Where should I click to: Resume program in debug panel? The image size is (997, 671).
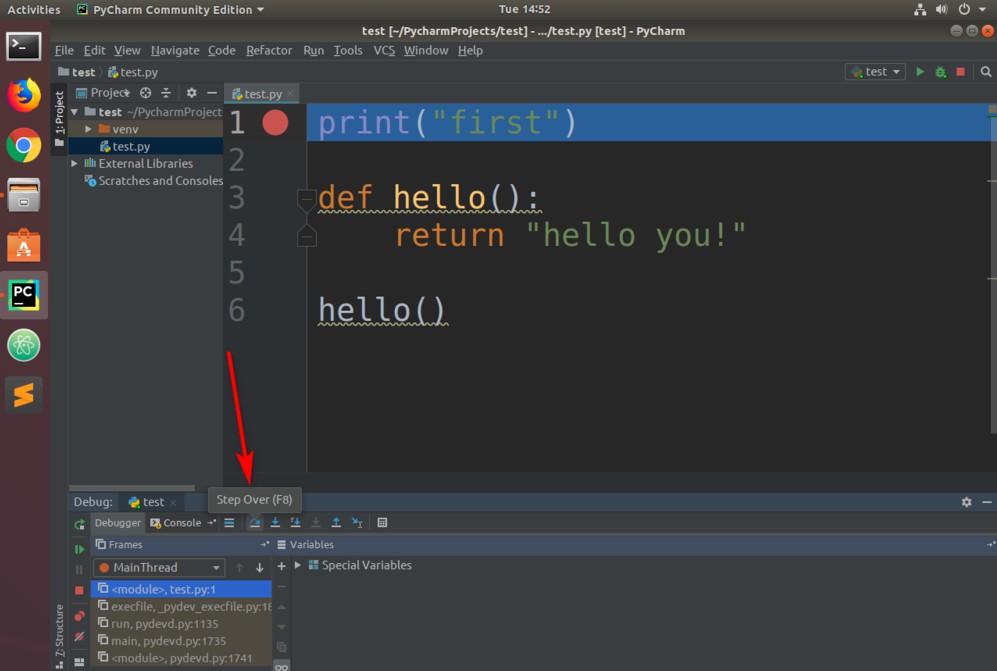pyautogui.click(x=79, y=549)
